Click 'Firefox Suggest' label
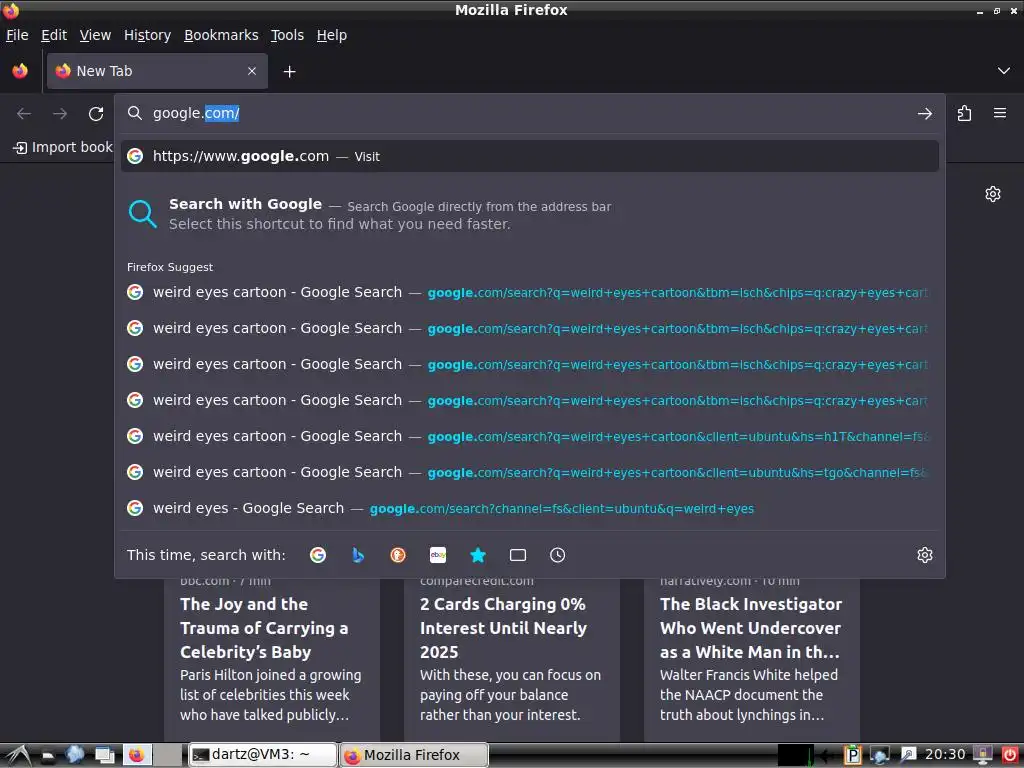1024x768 pixels. tap(170, 267)
